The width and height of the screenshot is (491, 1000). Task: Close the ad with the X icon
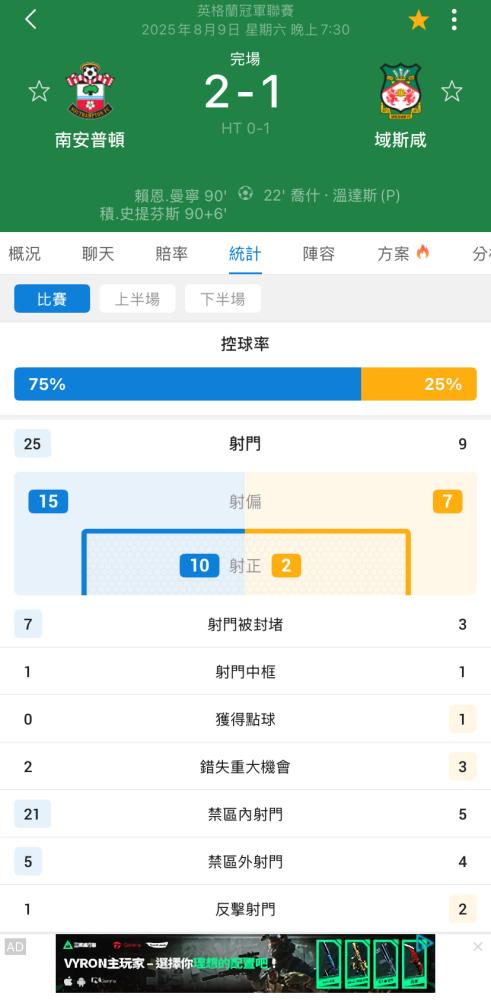click(478, 947)
